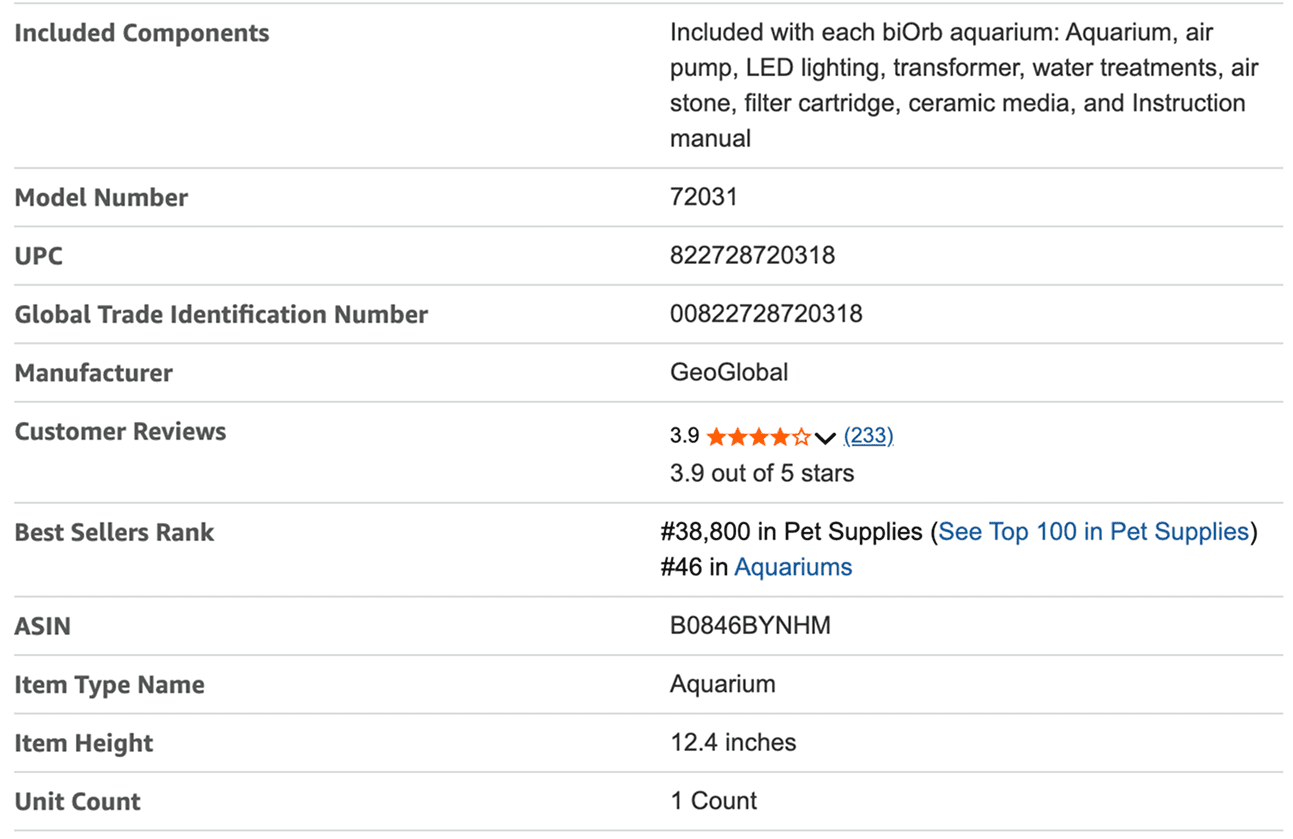
Task: Click the "1 Count" unit value
Action: pos(714,801)
